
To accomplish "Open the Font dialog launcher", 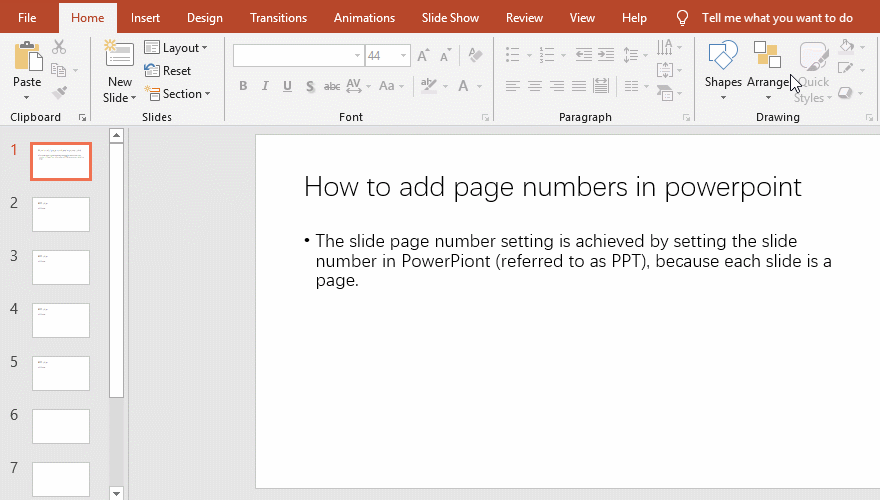I will point(485,117).
